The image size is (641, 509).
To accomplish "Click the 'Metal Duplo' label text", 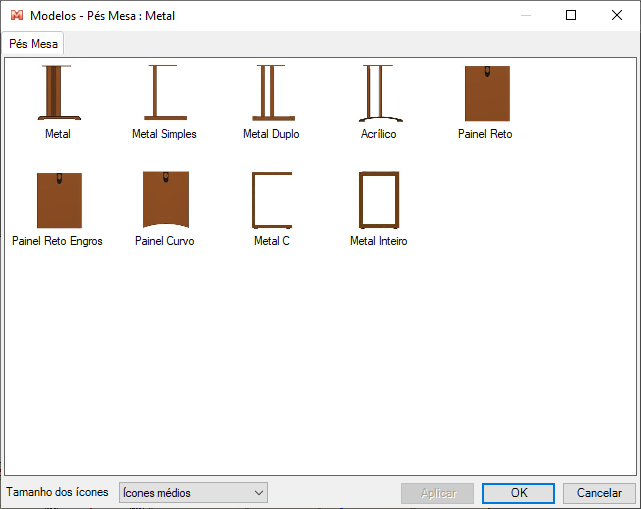I will pyautogui.click(x=271, y=134).
